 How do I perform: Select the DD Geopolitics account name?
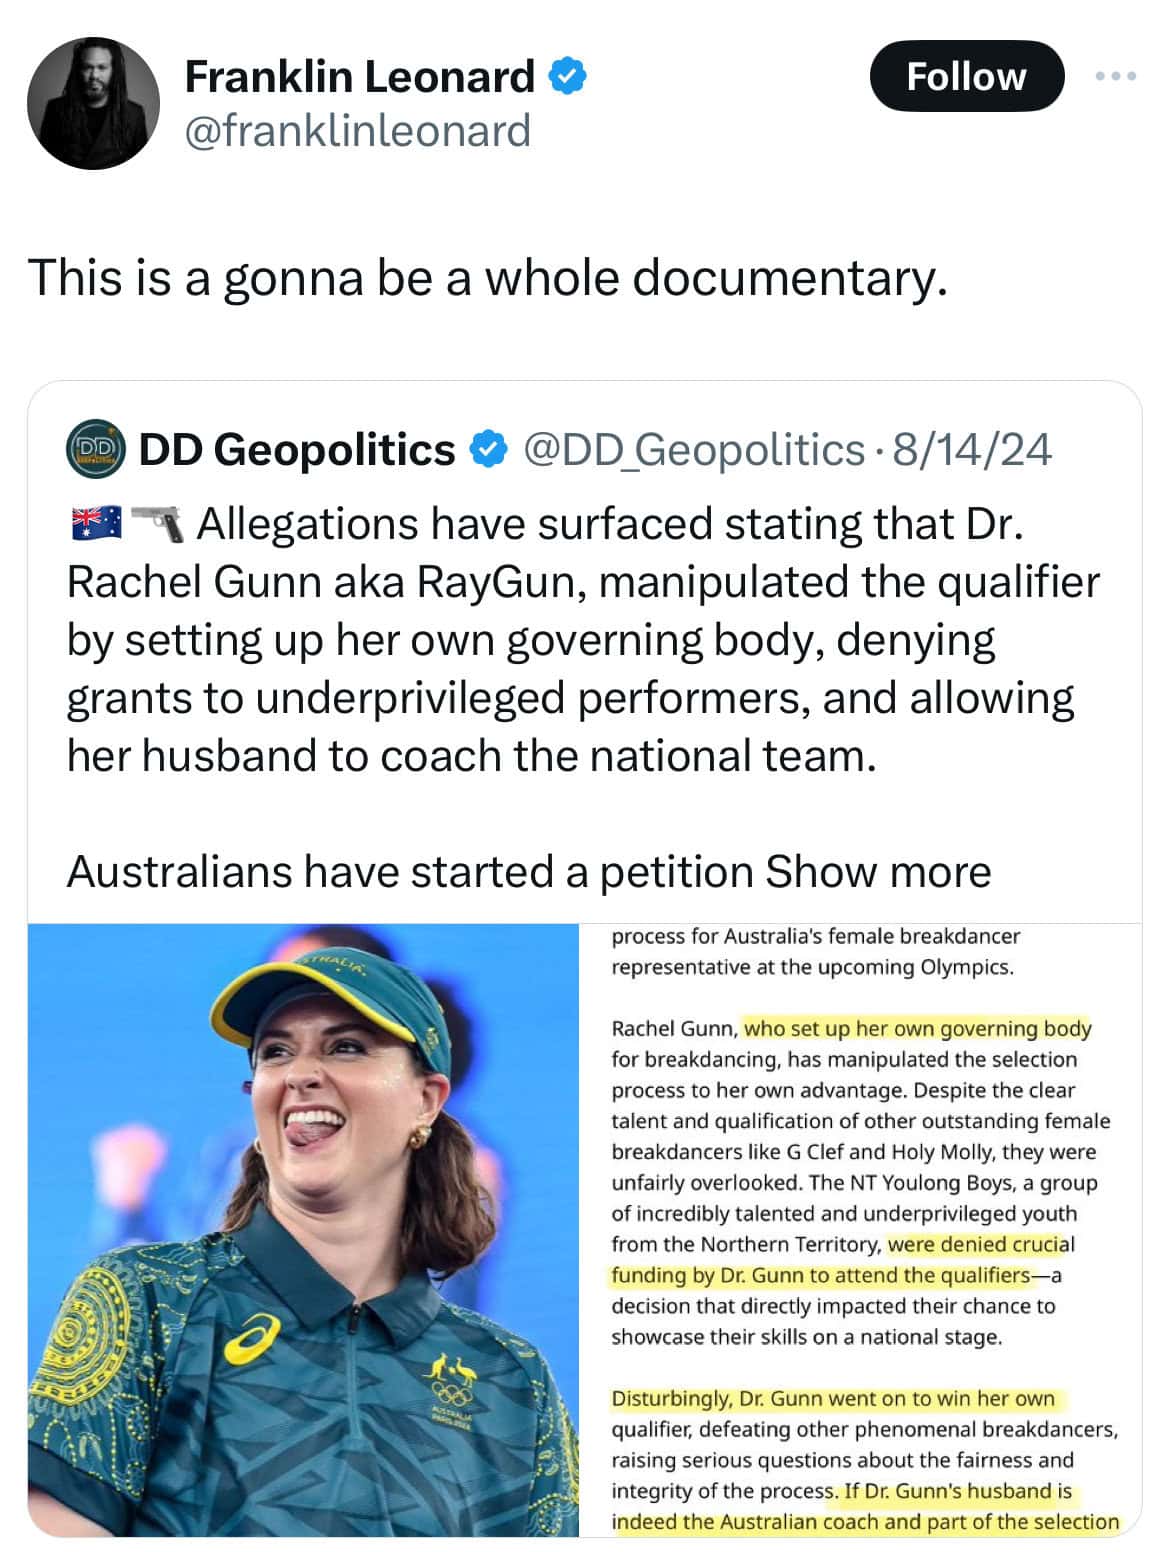[x=297, y=450]
